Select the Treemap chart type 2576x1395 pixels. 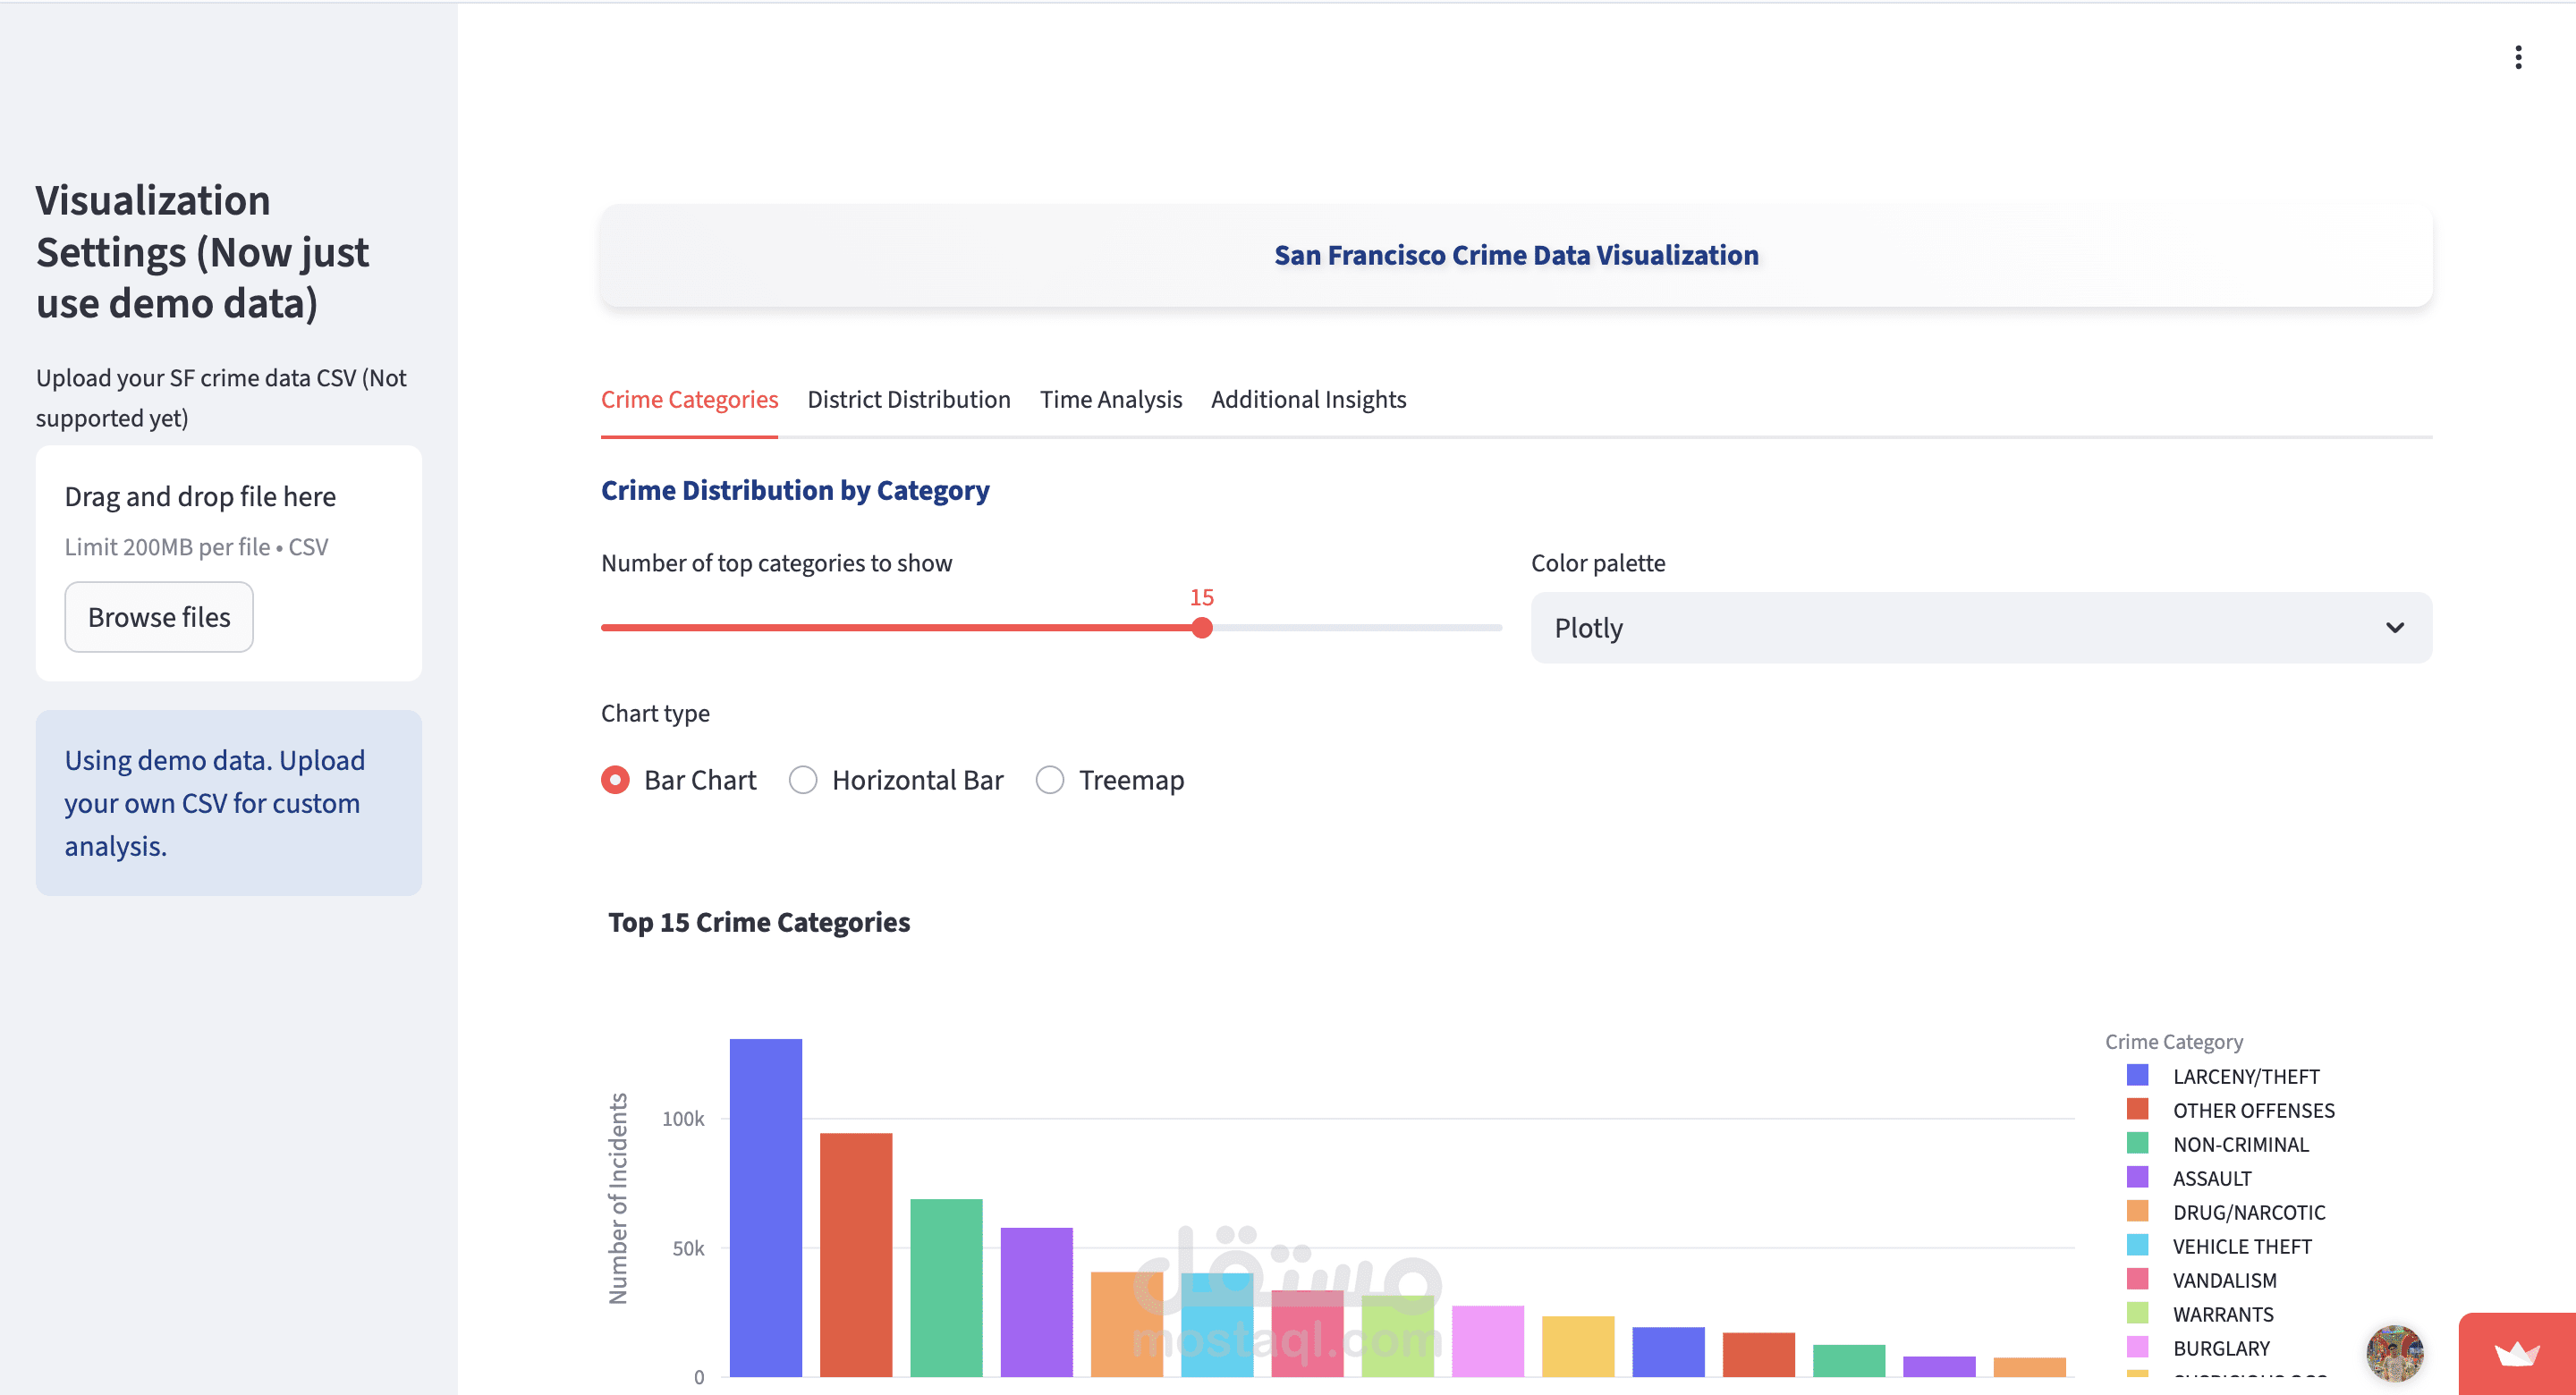(1049, 780)
